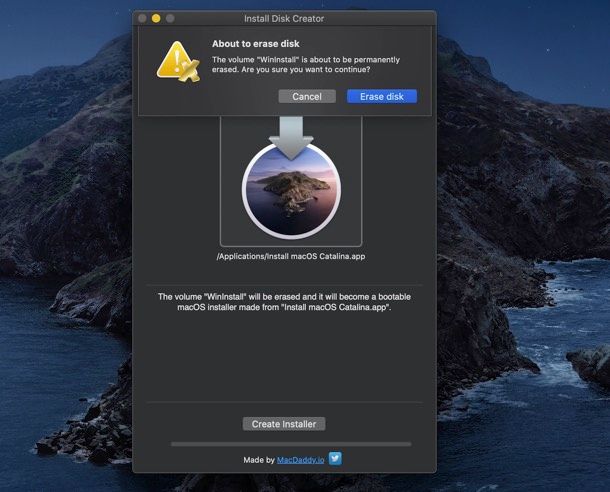Image resolution: width=610 pixels, height=492 pixels.
Task: Cancel the erase disk dialog
Action: pyautogui.click(x=307, y=96)
